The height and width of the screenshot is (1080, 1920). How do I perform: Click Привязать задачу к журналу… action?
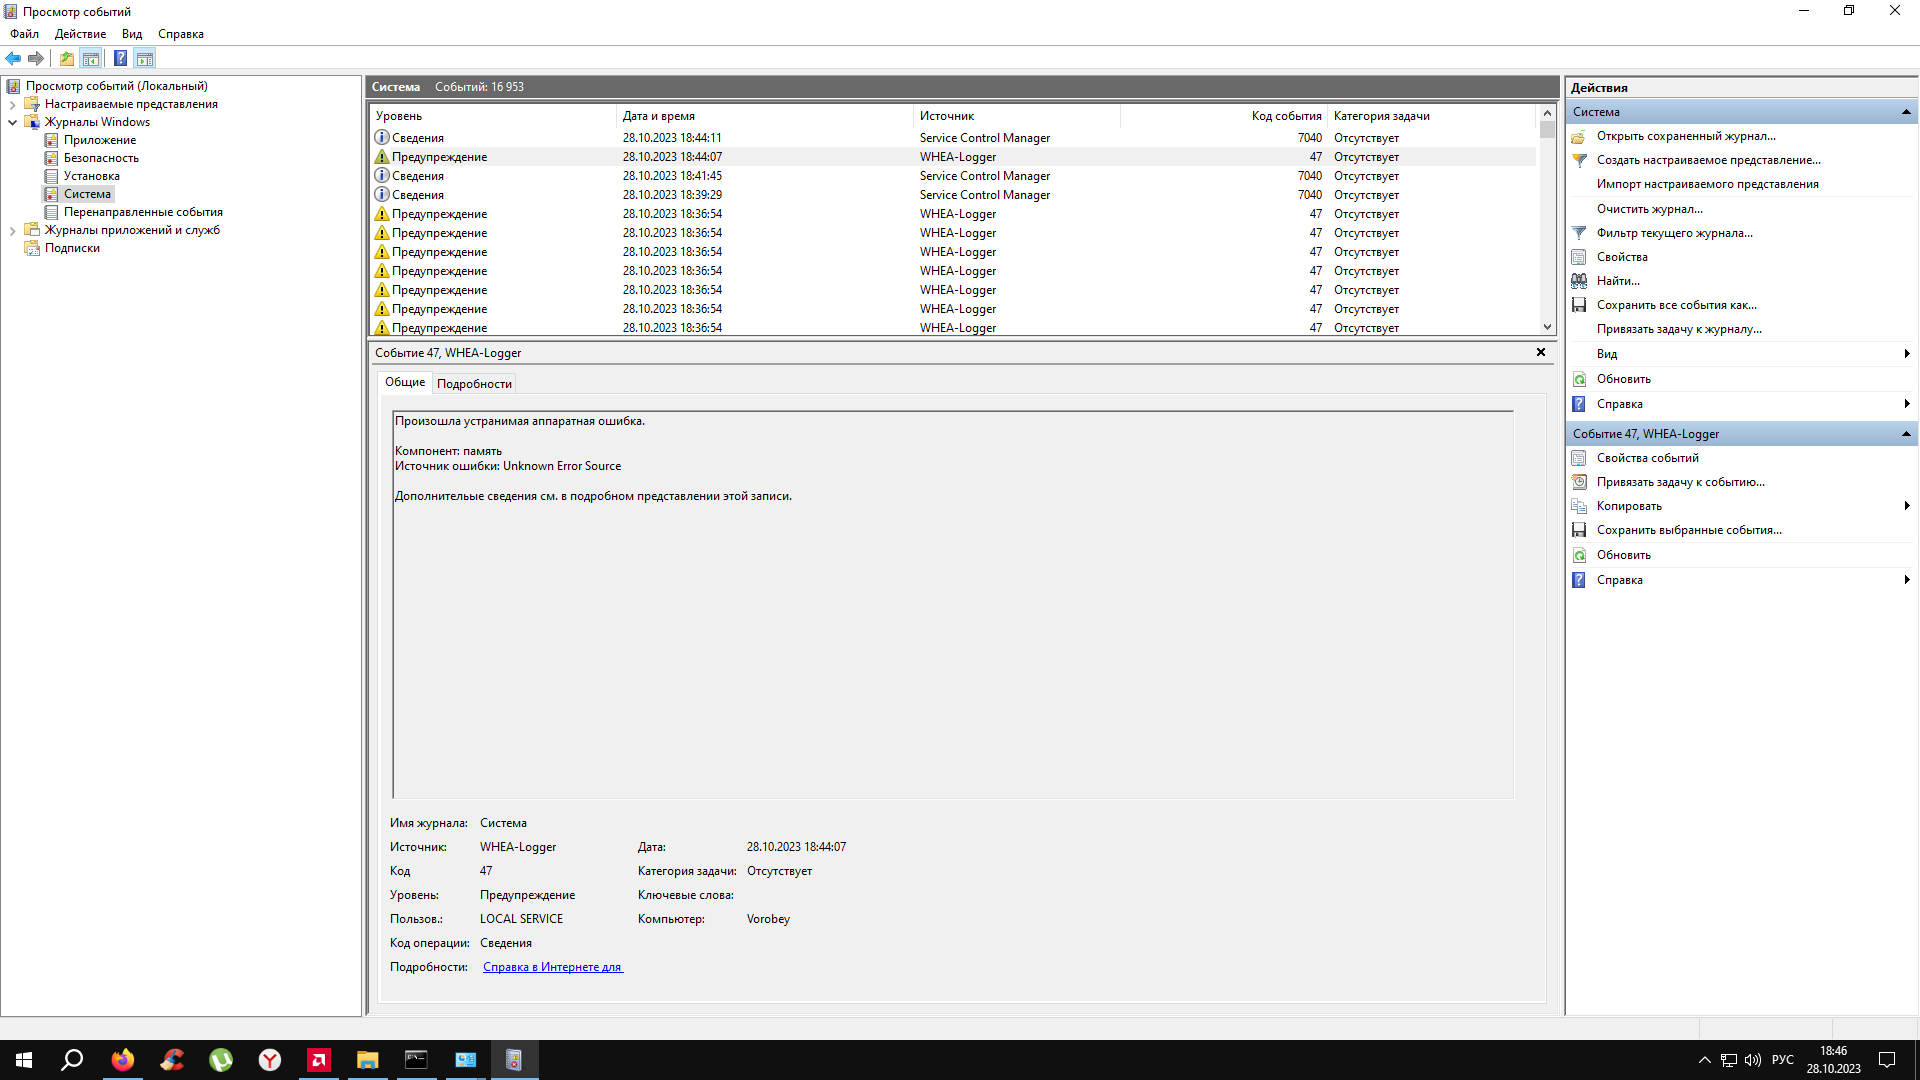click(1679, 329)
